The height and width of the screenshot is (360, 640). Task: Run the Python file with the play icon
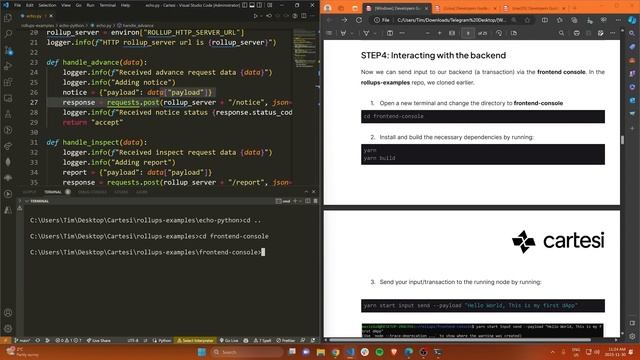point(256,16)
